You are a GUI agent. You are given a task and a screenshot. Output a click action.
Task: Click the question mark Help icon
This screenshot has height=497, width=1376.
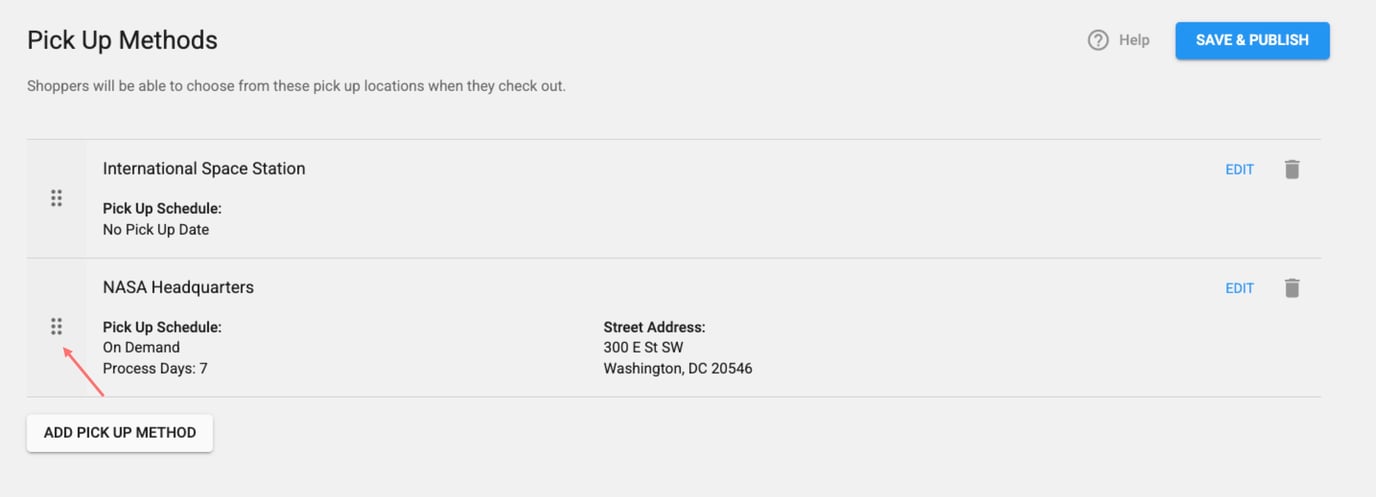(1098, 40)
